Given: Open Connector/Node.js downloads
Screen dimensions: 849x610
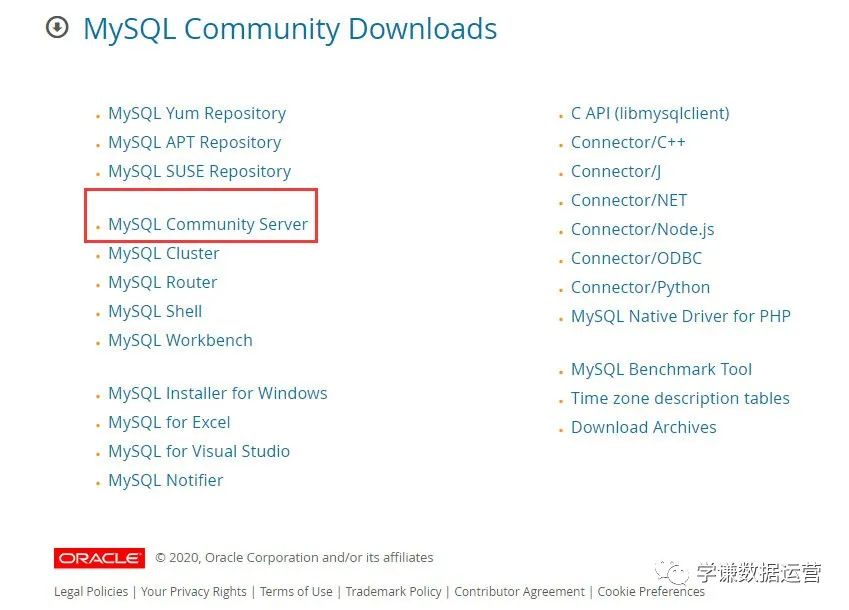Looking at the screenshot, I should point(643,229).
